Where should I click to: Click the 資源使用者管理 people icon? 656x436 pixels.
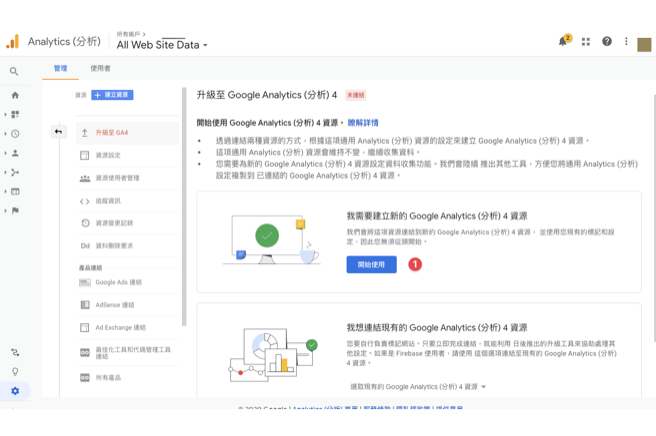click(x=85, y=178)
